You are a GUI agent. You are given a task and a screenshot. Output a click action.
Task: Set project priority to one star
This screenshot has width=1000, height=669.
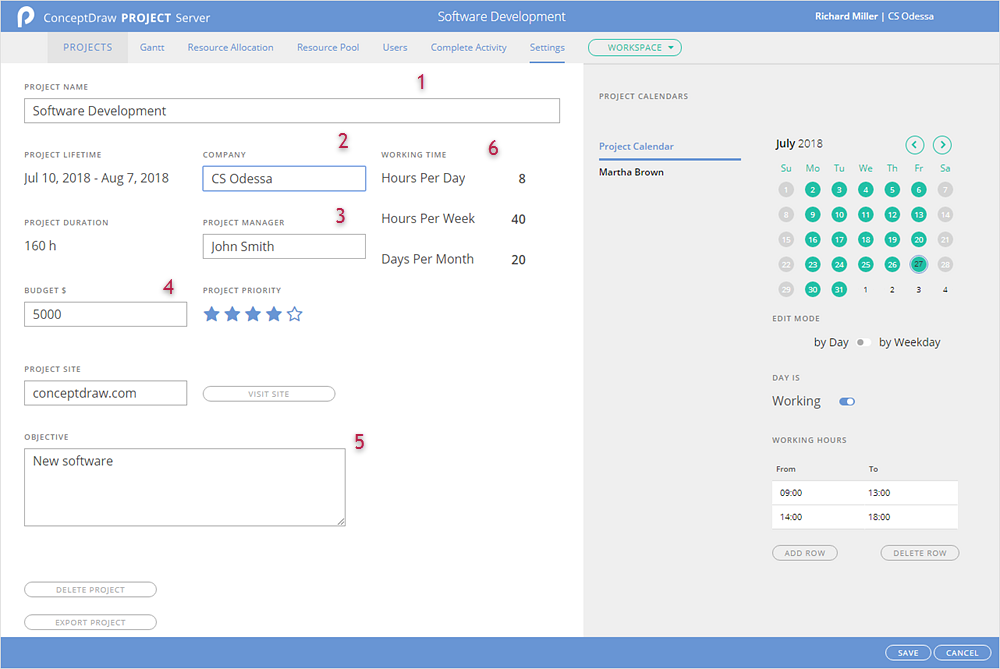211,315
